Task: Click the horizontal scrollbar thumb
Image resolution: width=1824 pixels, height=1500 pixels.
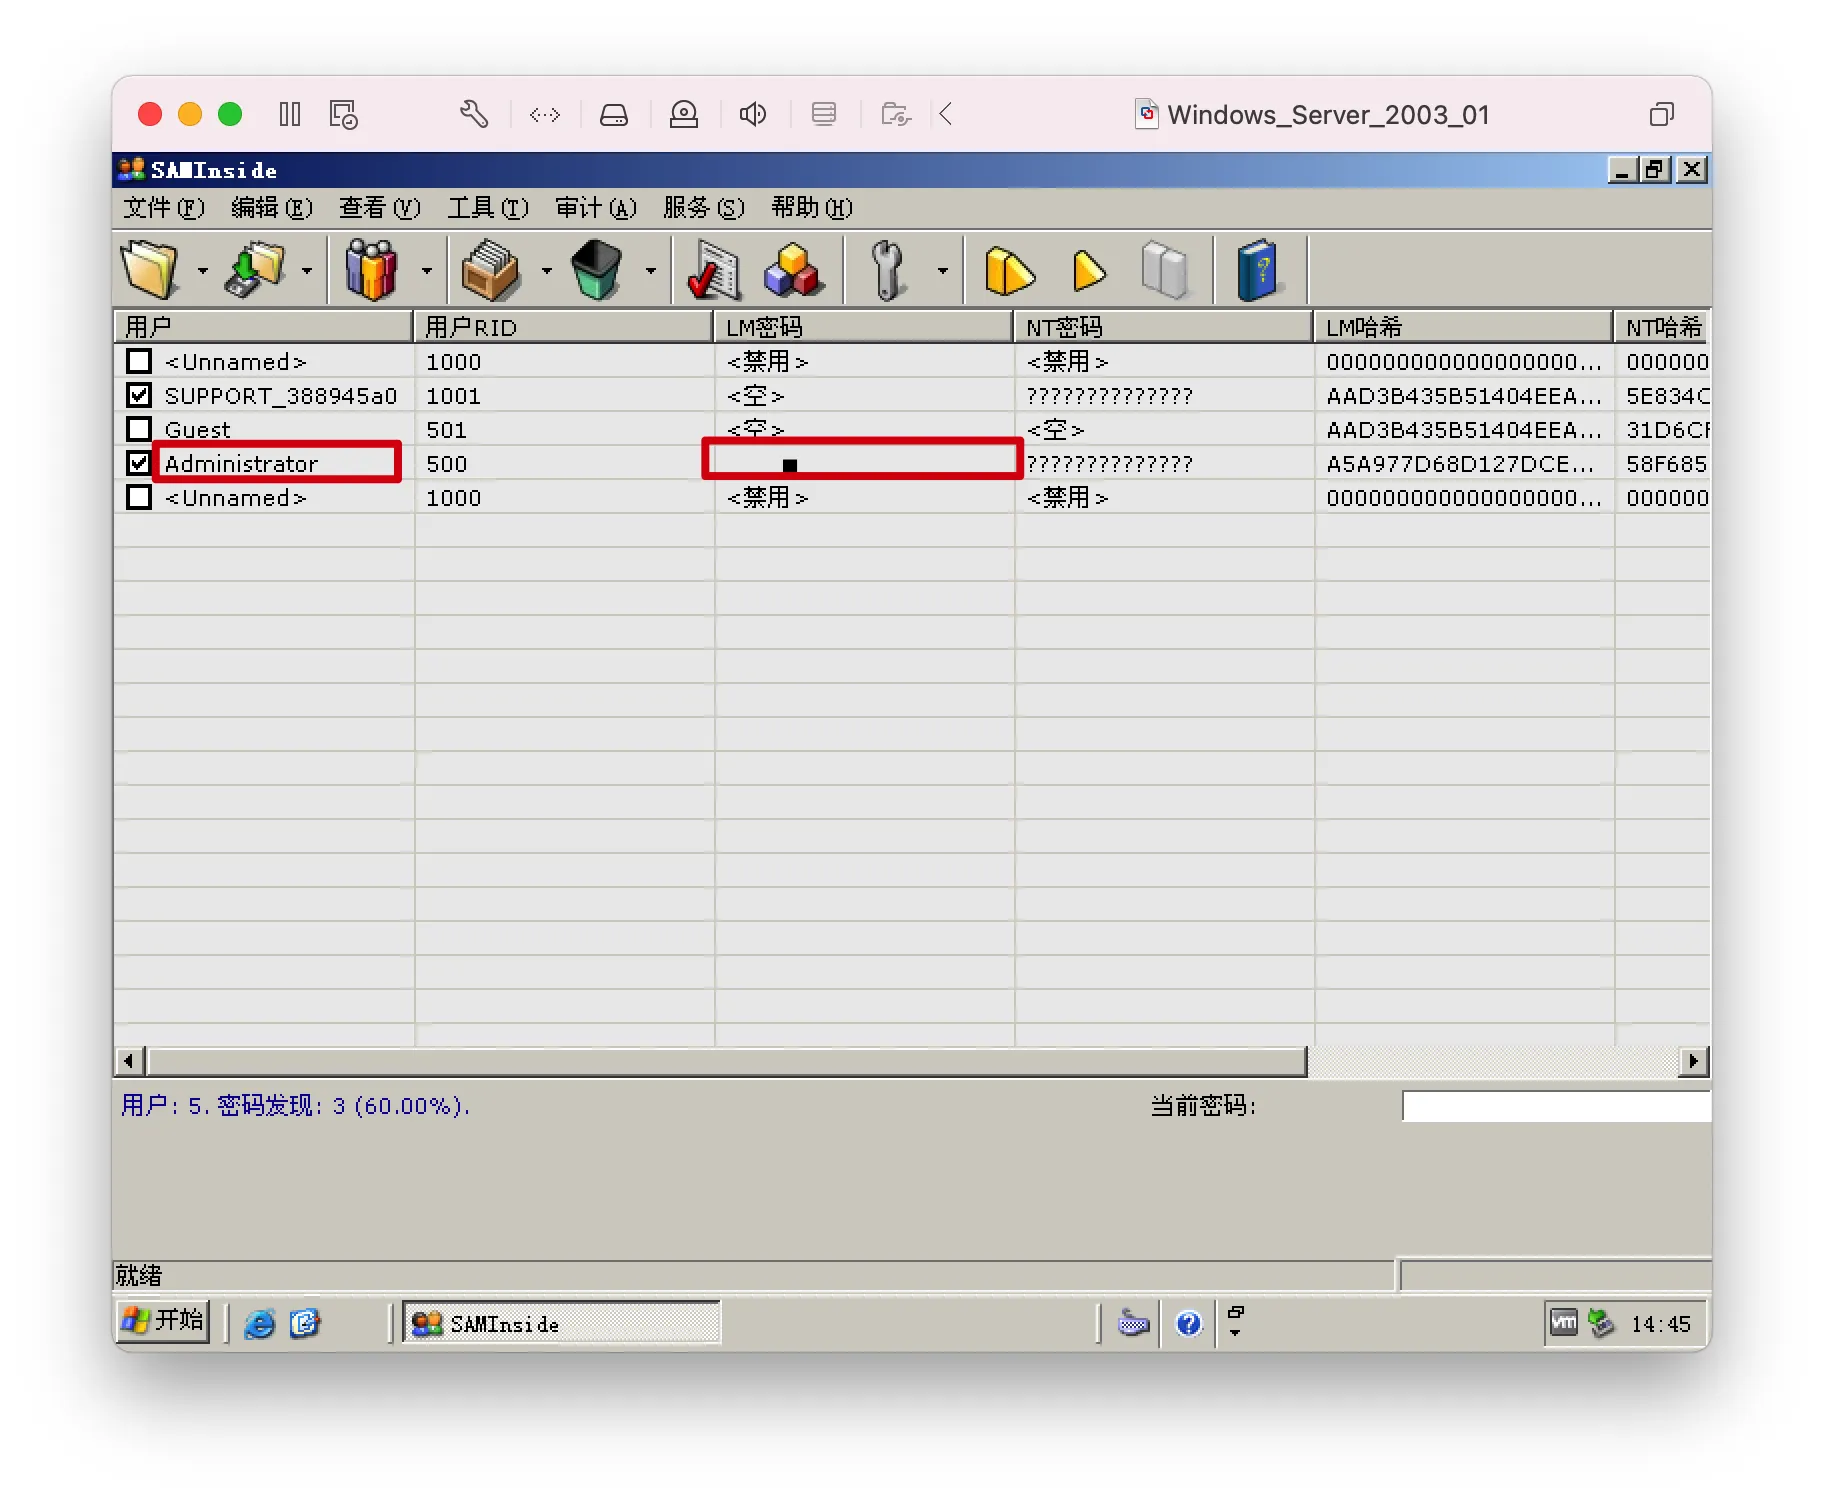Action: (x=727, y=1060)
